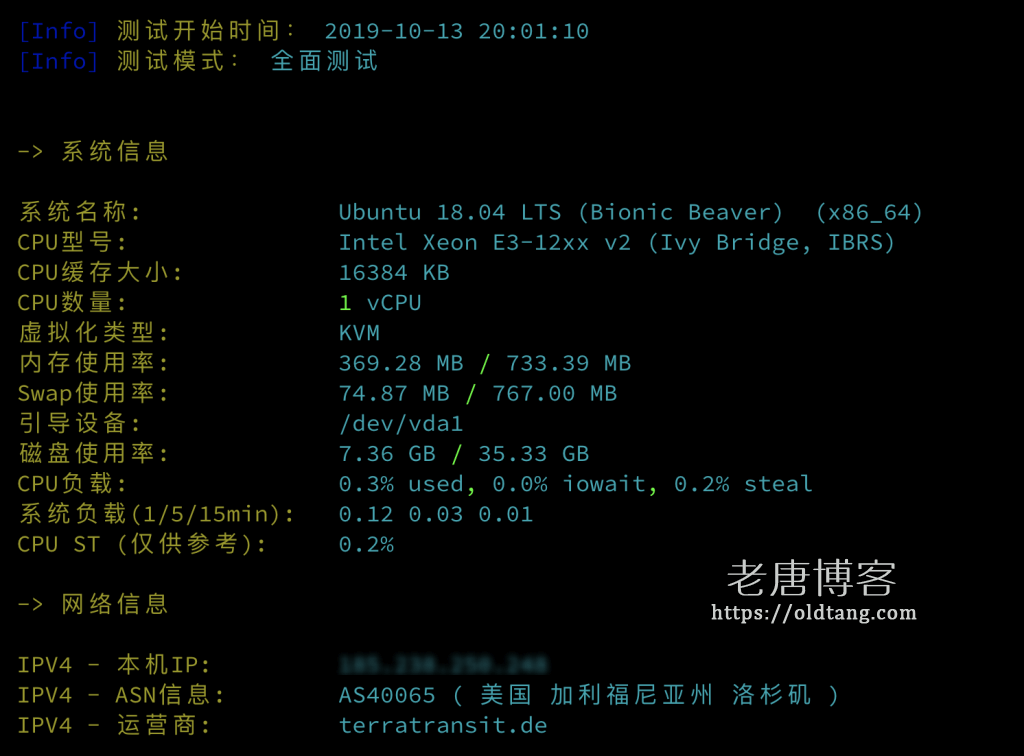This screenshot has width=1024, height=756.
Task: Click the first [Info] tag
Action: 59,31
